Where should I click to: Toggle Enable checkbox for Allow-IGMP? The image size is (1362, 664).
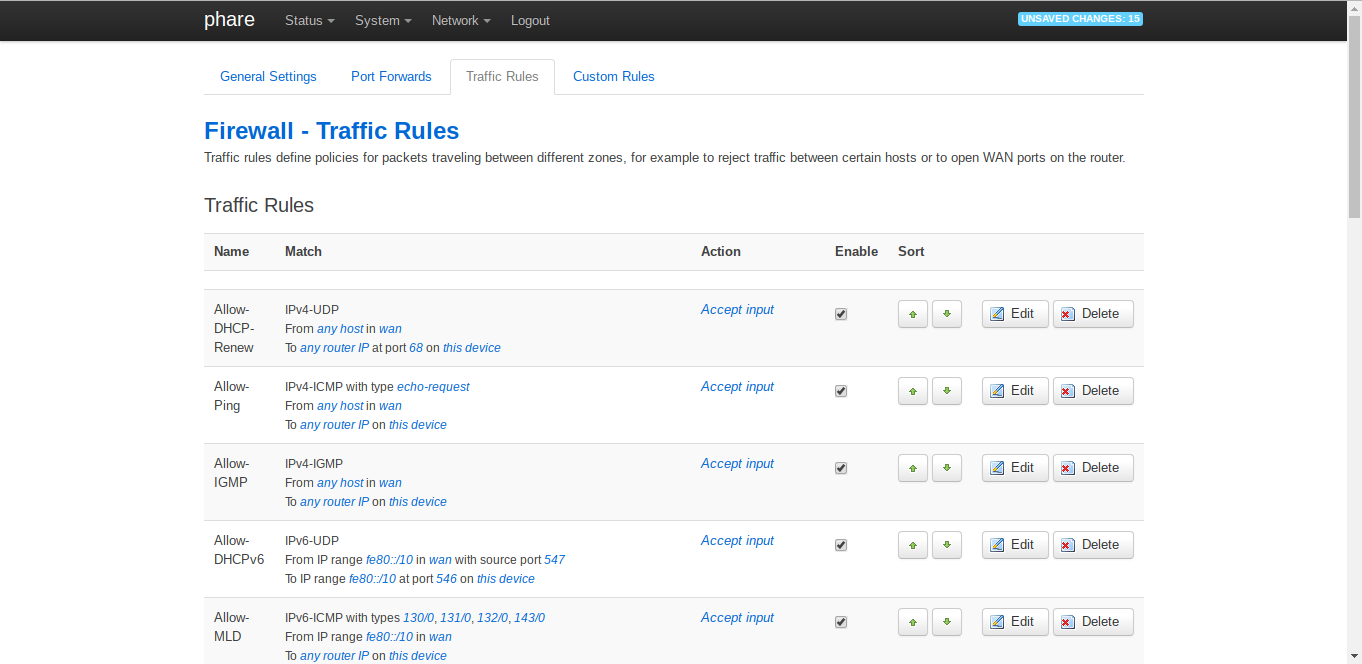tap(841, 468)
